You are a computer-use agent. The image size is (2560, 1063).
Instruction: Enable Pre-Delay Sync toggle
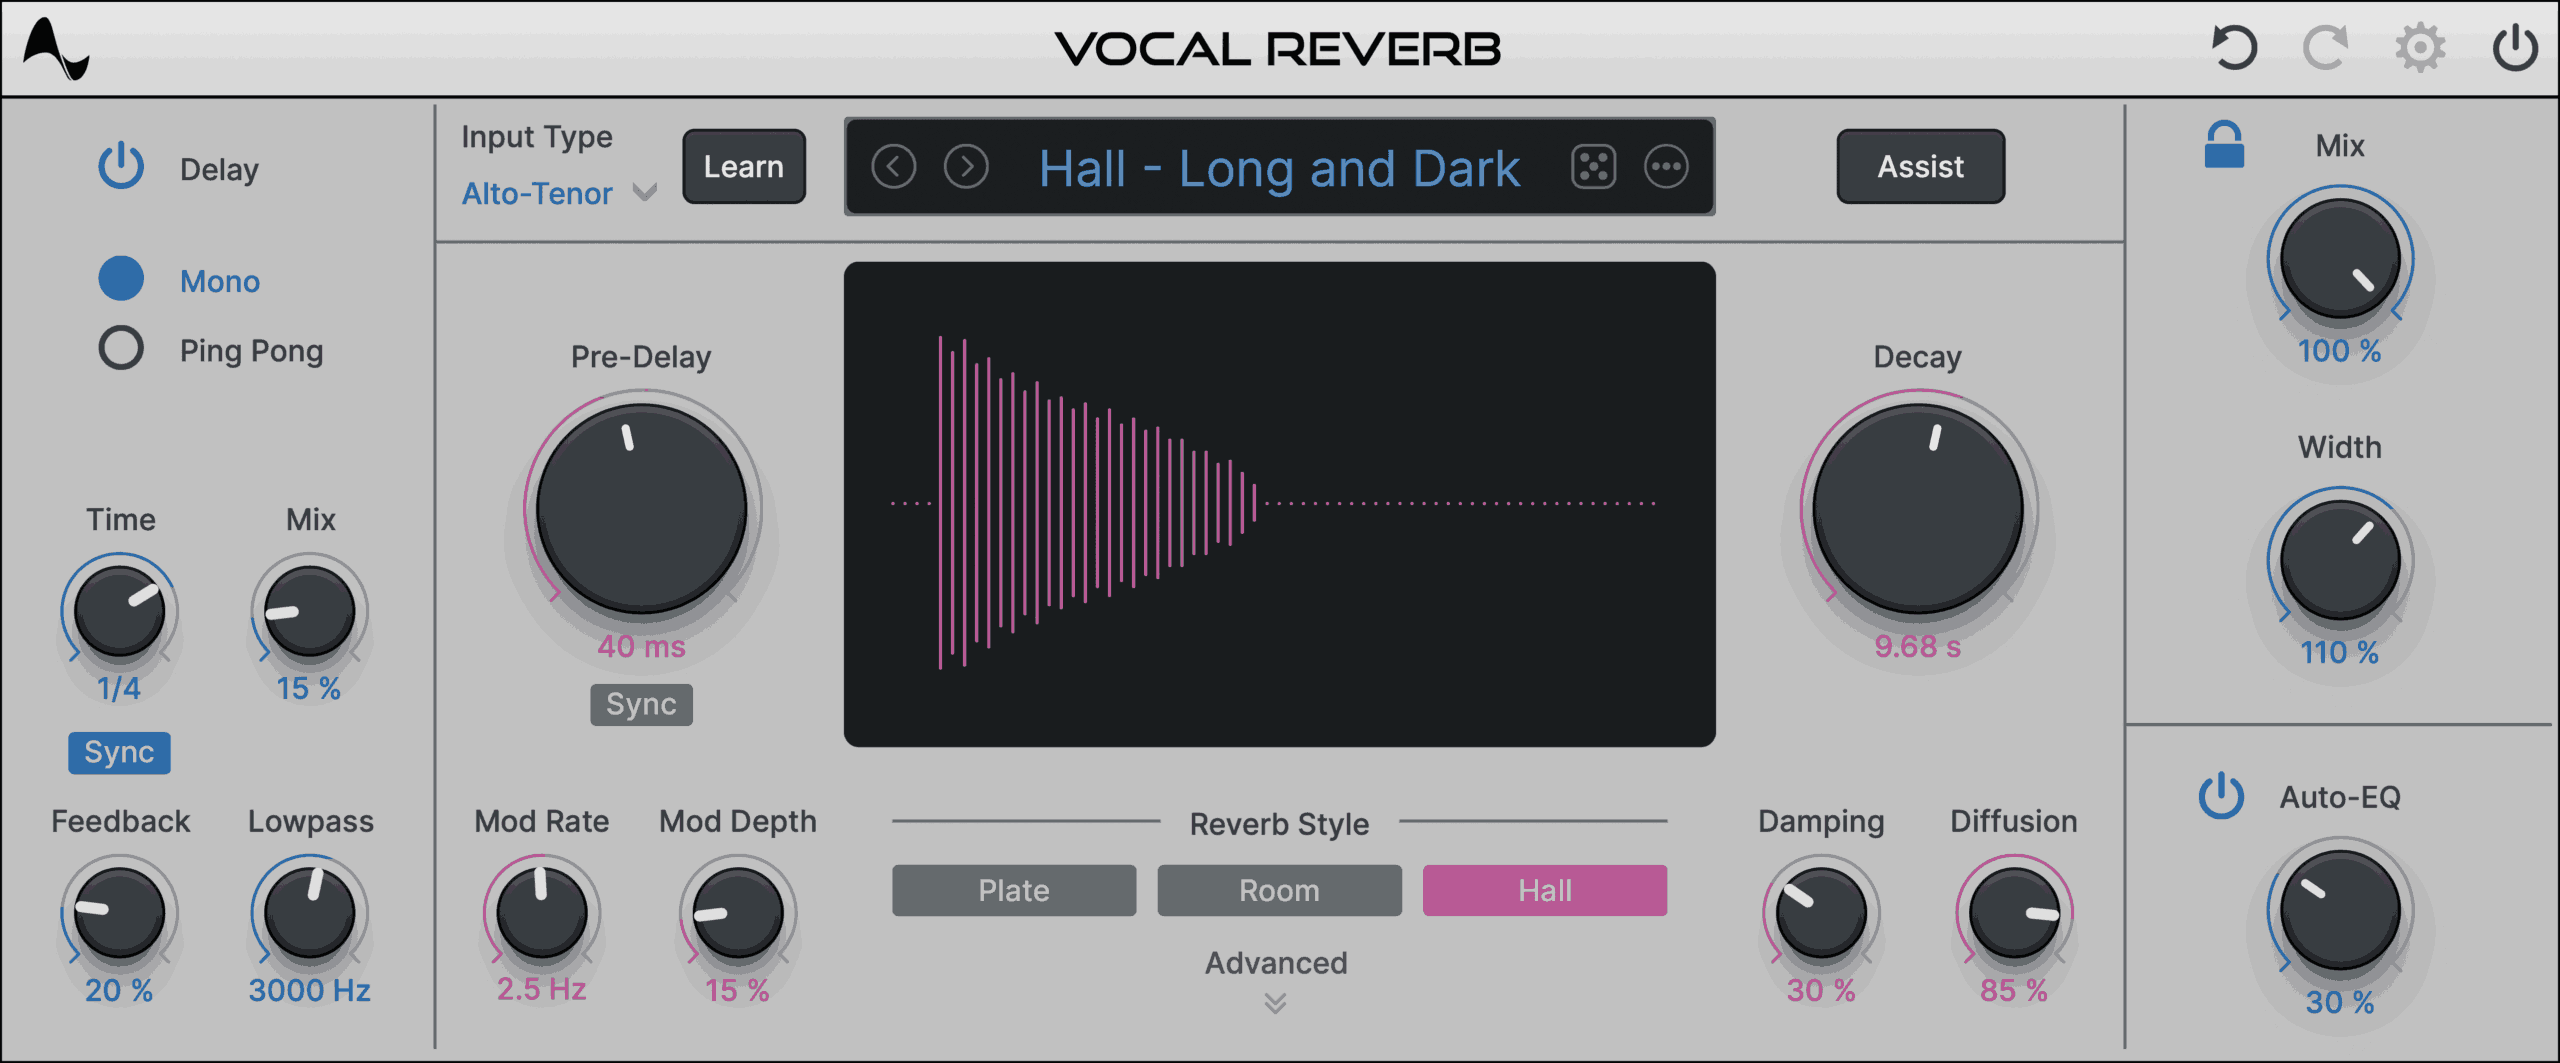(641, 705)
